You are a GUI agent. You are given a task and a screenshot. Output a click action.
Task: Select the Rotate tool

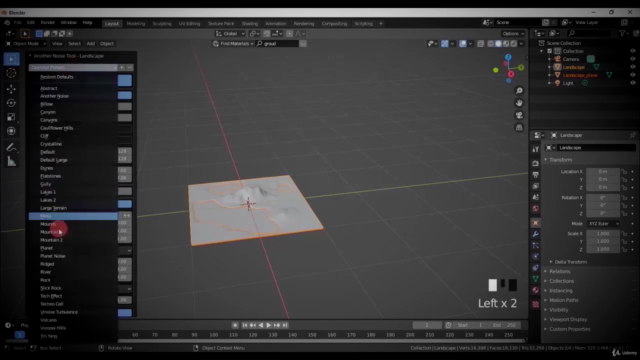coord(11,103)
